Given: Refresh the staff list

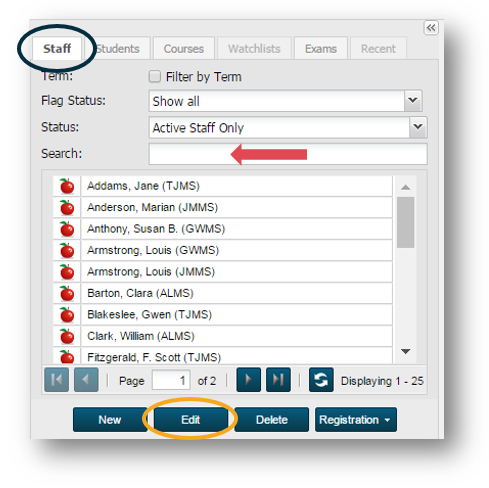Looking at the screenshot, I should click(x=321, y=380).
